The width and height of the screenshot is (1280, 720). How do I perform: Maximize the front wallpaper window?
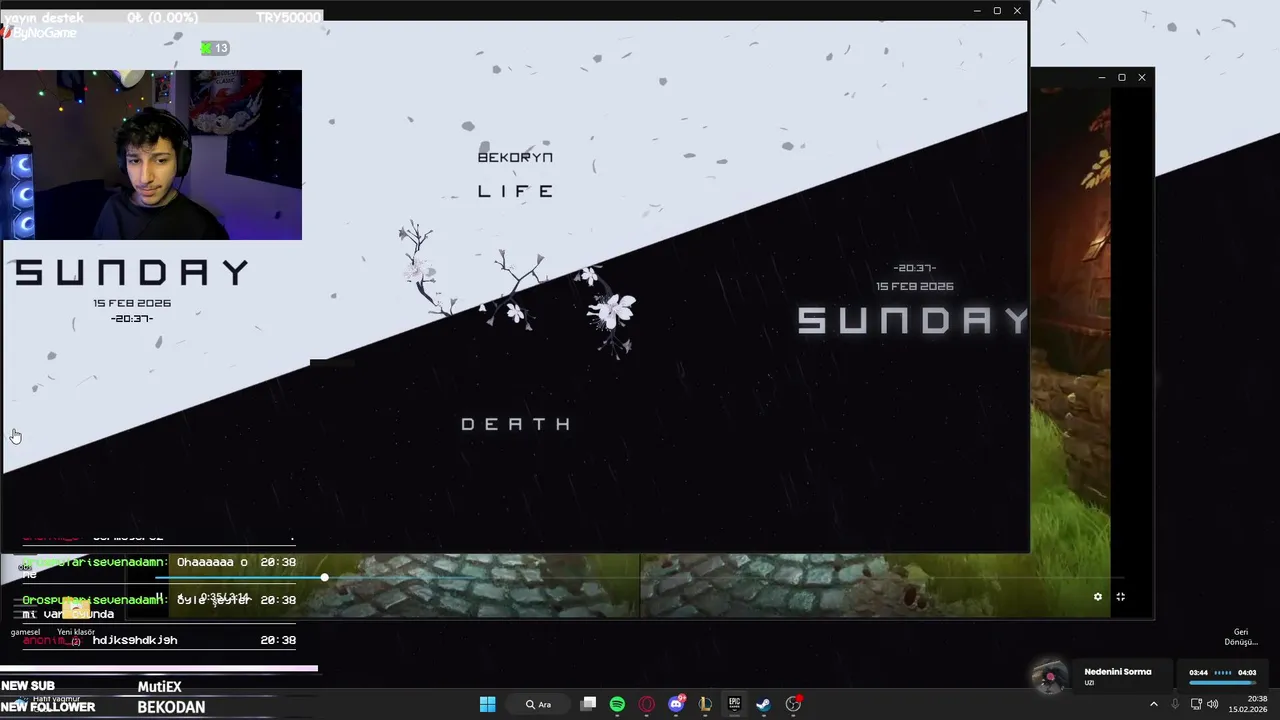pyautogui.click(x=997, y=10)
